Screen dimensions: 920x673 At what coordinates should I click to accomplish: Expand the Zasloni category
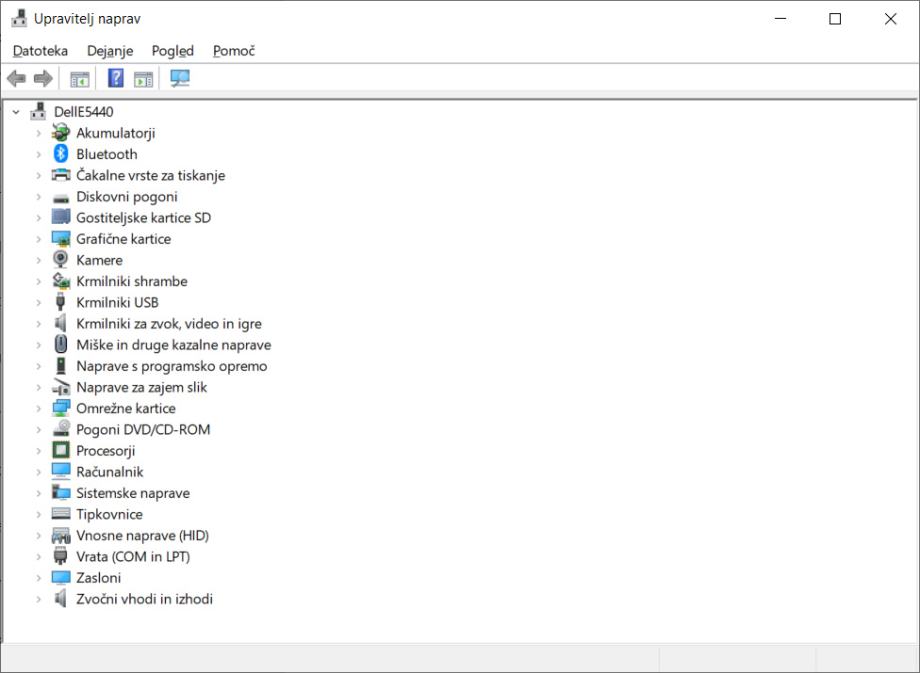[x=38, y=577]
